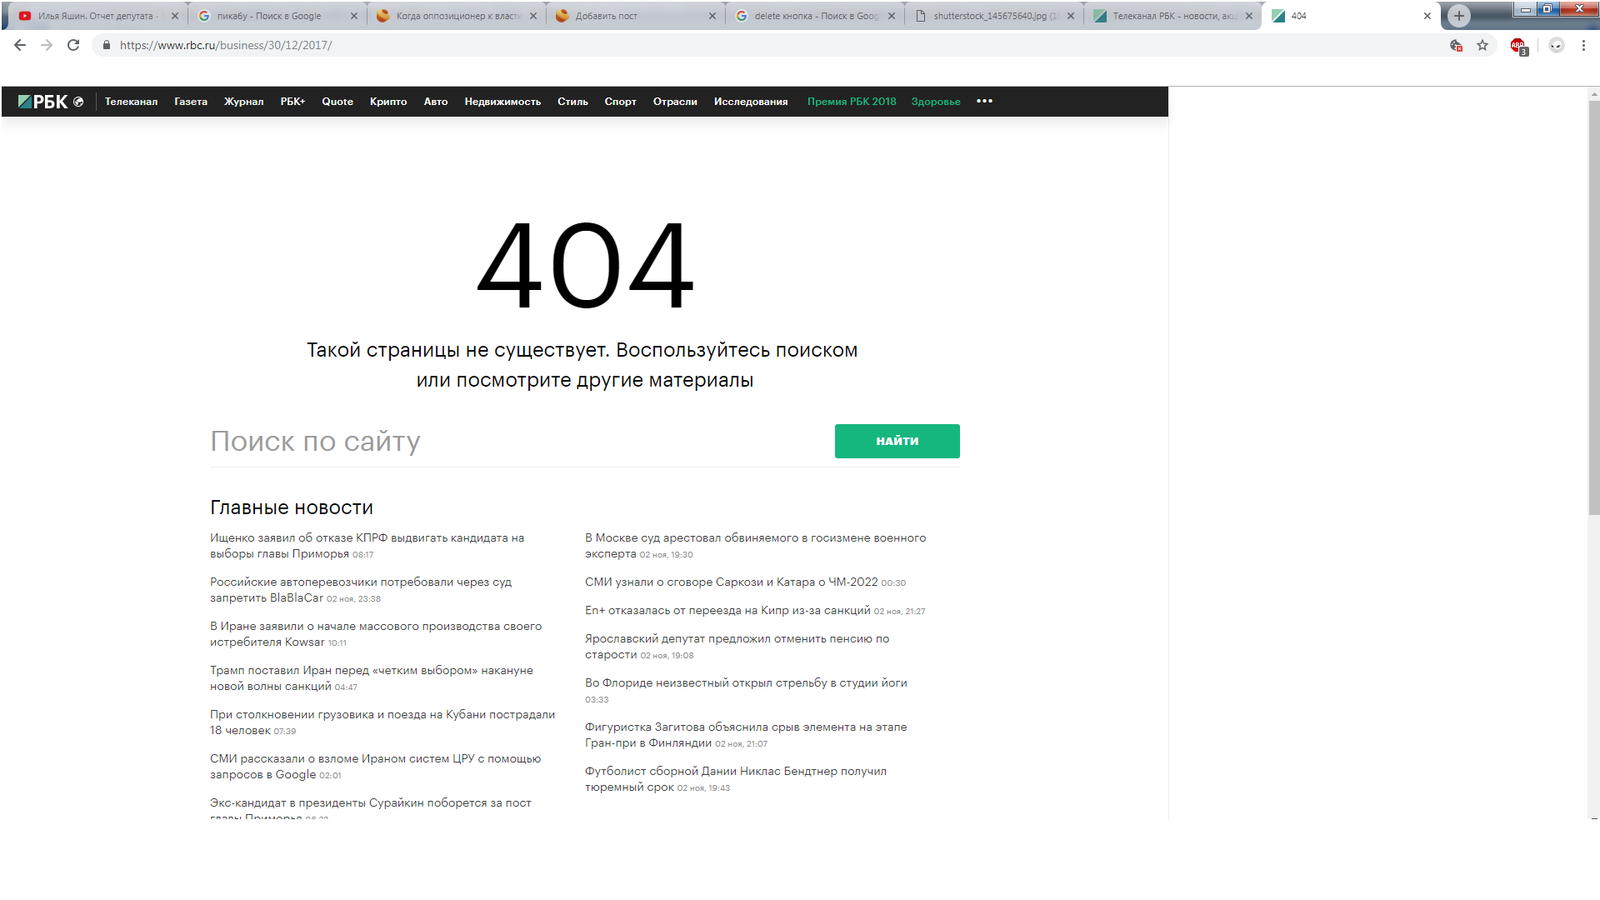Image resolution: width=1600 pixels, height=900 pixels.
Task: Open the Стиль section
Action: (573, 102)
